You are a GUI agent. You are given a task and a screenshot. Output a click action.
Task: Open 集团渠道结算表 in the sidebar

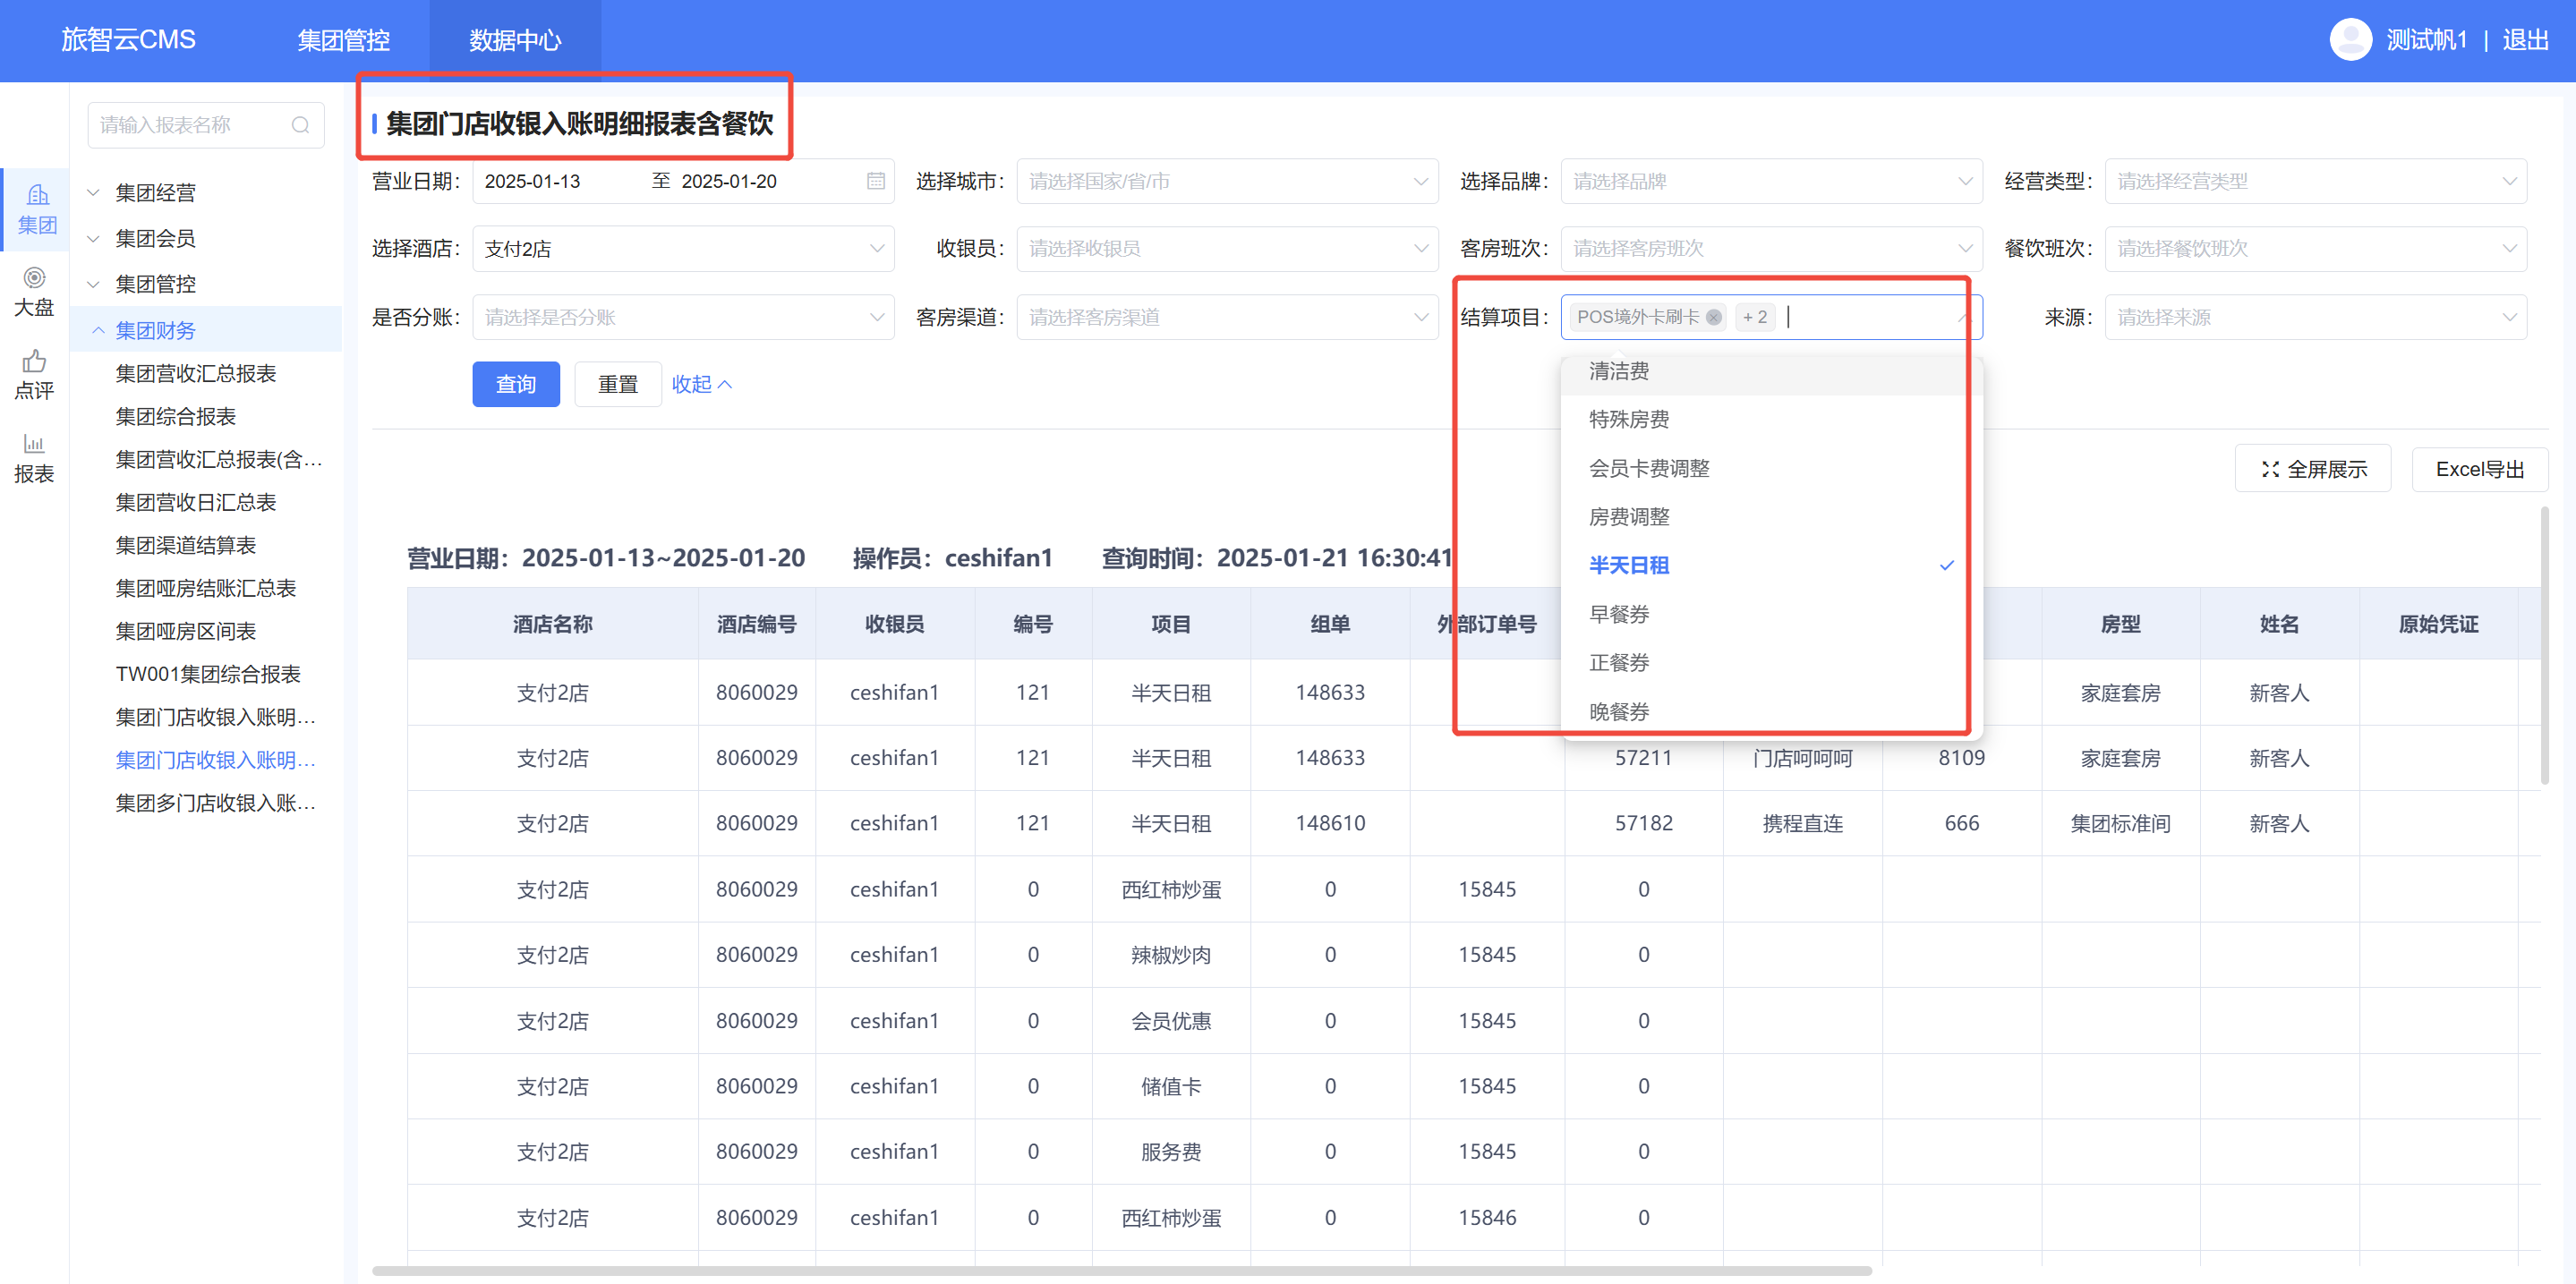pyautogui.click(x=186, y=545)
